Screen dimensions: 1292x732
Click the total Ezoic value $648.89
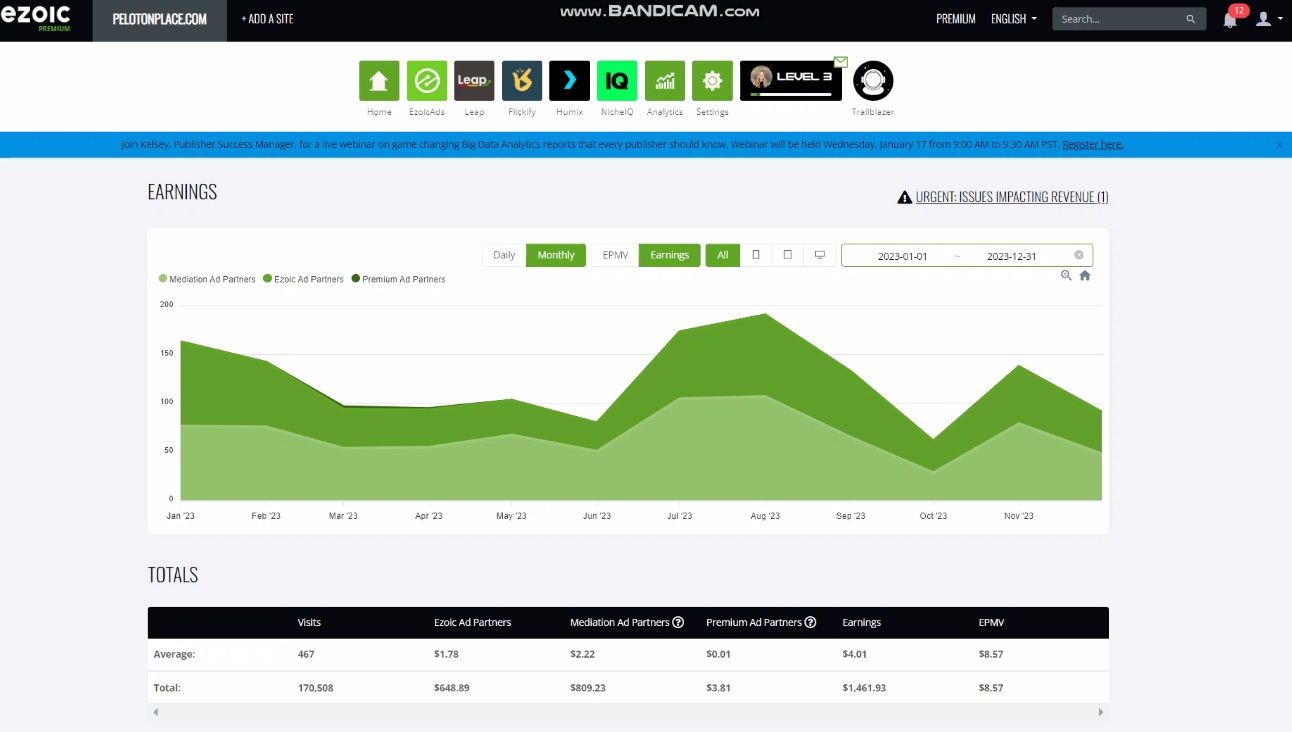pos(454,688)
